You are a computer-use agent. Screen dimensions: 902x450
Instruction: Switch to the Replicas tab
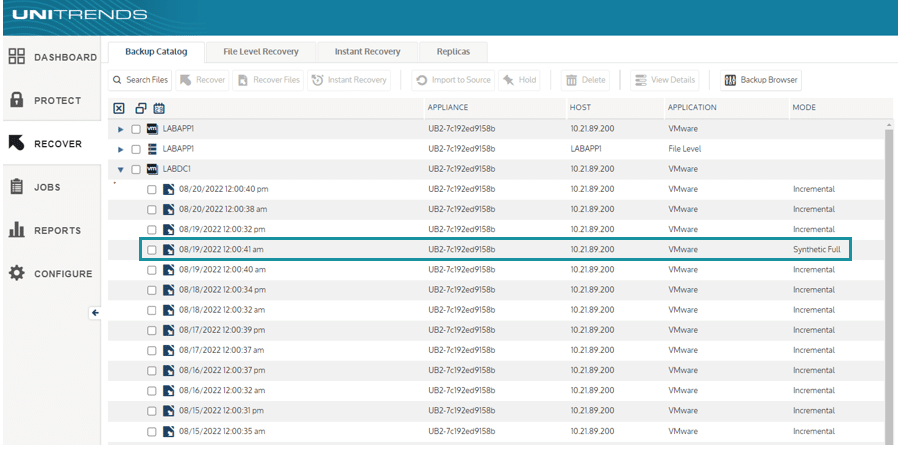coord(453,52)
